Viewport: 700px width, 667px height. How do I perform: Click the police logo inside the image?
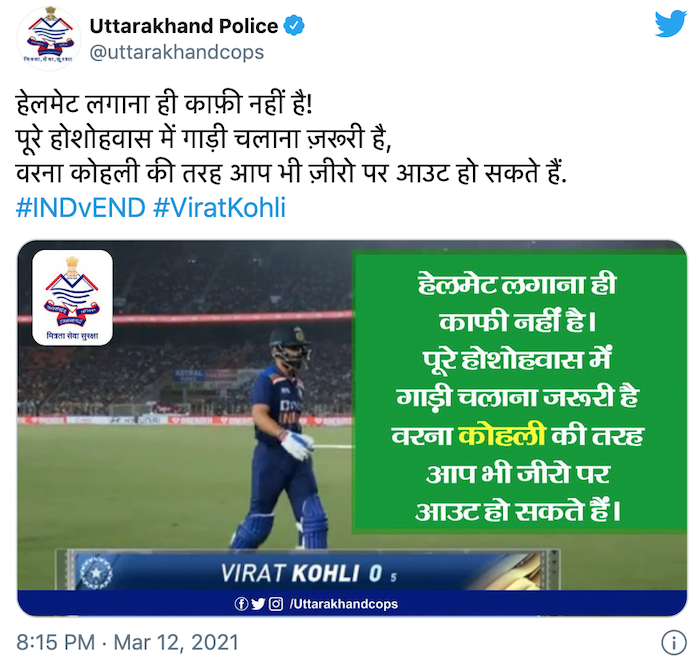point(72,298)
